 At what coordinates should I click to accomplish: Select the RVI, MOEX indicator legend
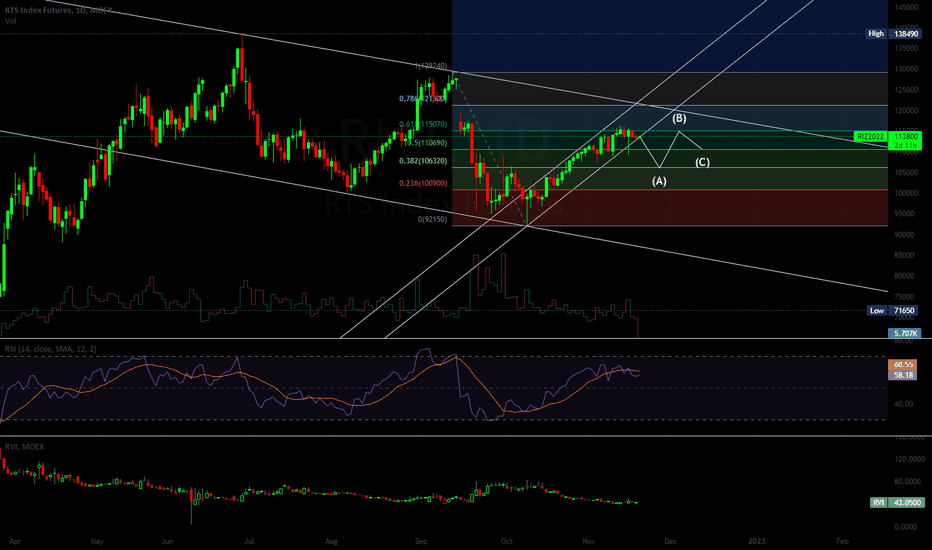pyautogui.click(x=24, y=447)
